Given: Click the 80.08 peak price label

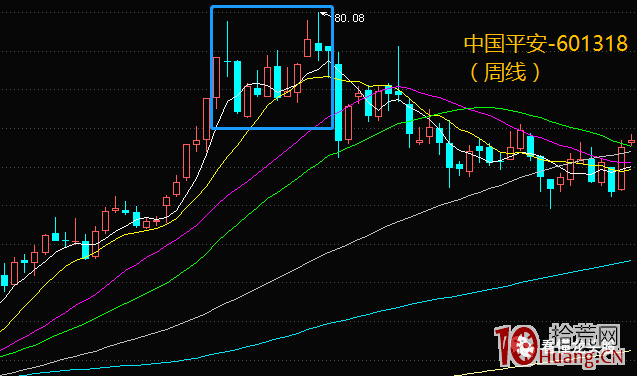Looking at the screenshot, I should pyautogui.click(x=349, y=18).
